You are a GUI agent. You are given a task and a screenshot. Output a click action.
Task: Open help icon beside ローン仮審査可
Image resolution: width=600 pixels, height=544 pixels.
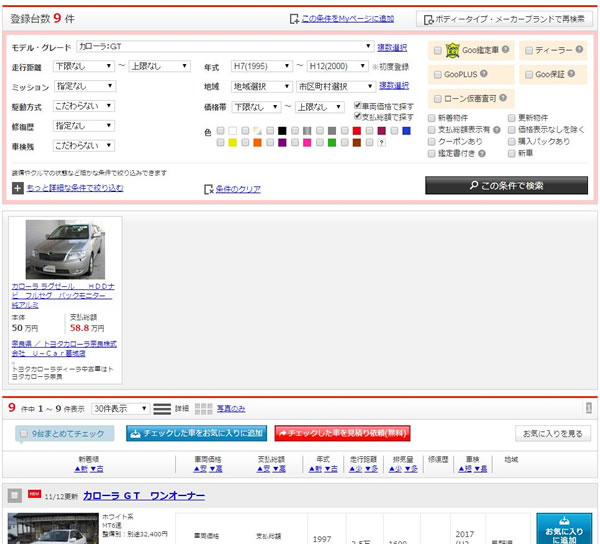click(x=503, y=98)
